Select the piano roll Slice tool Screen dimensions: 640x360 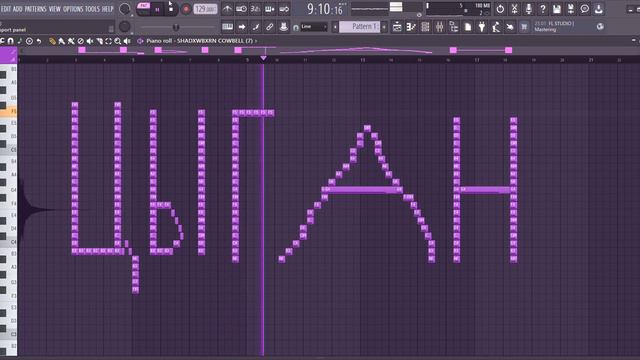(x=99, y=41)
